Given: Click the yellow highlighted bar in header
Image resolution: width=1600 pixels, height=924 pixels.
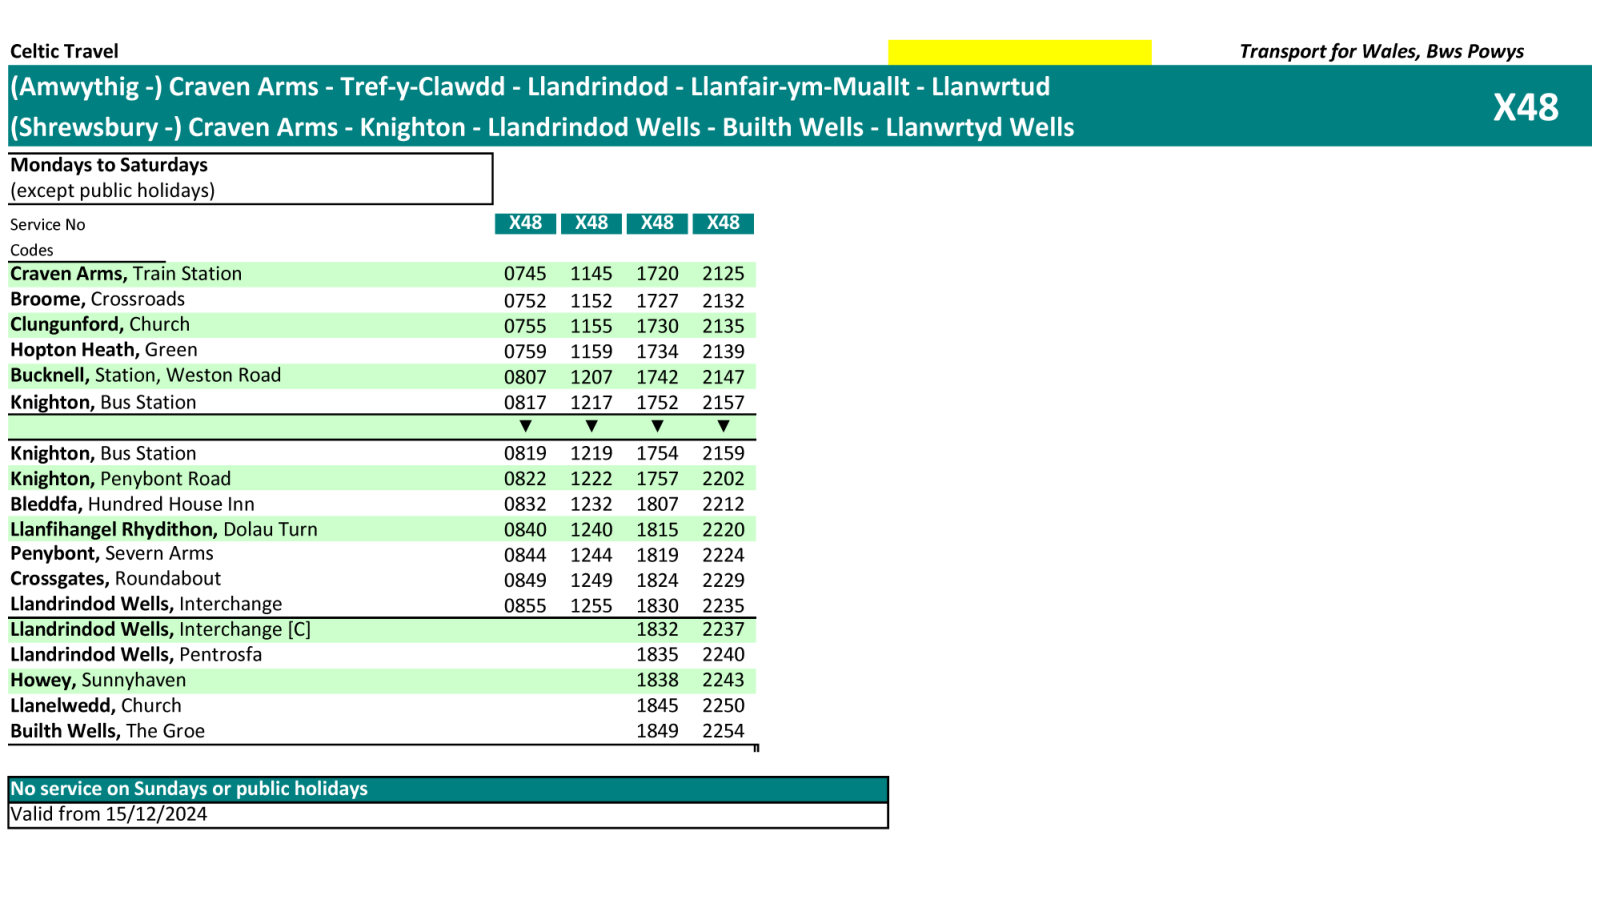Looking at the screenshot, I should (1019, 52).
